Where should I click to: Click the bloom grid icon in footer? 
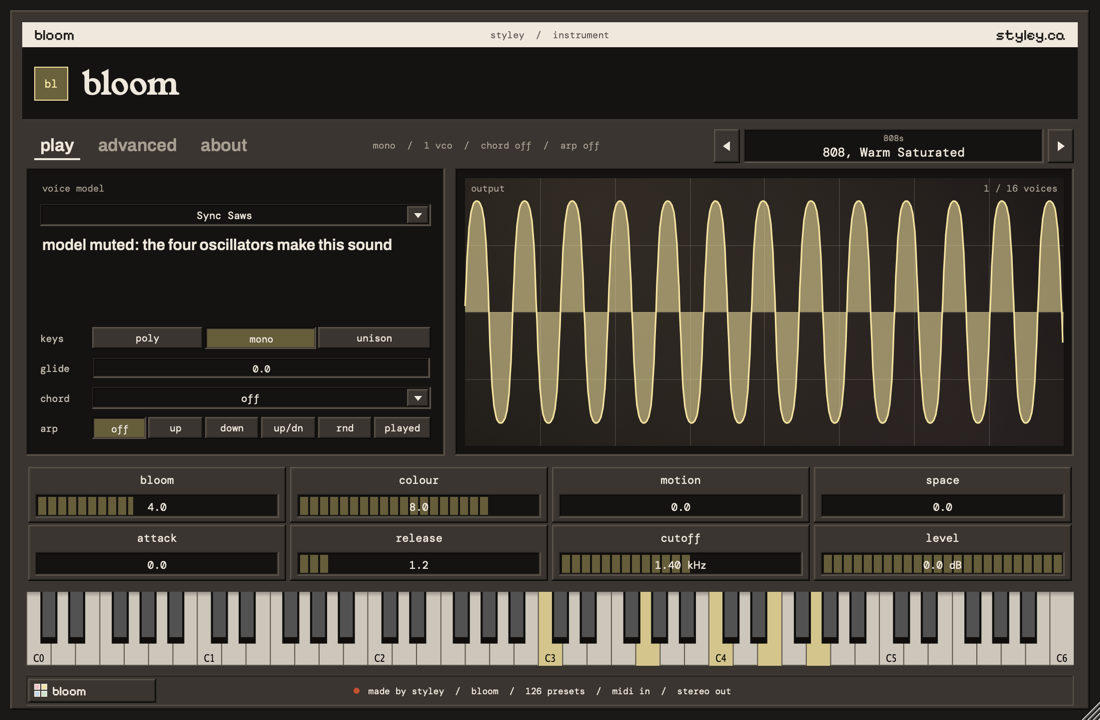pos(41,691)
